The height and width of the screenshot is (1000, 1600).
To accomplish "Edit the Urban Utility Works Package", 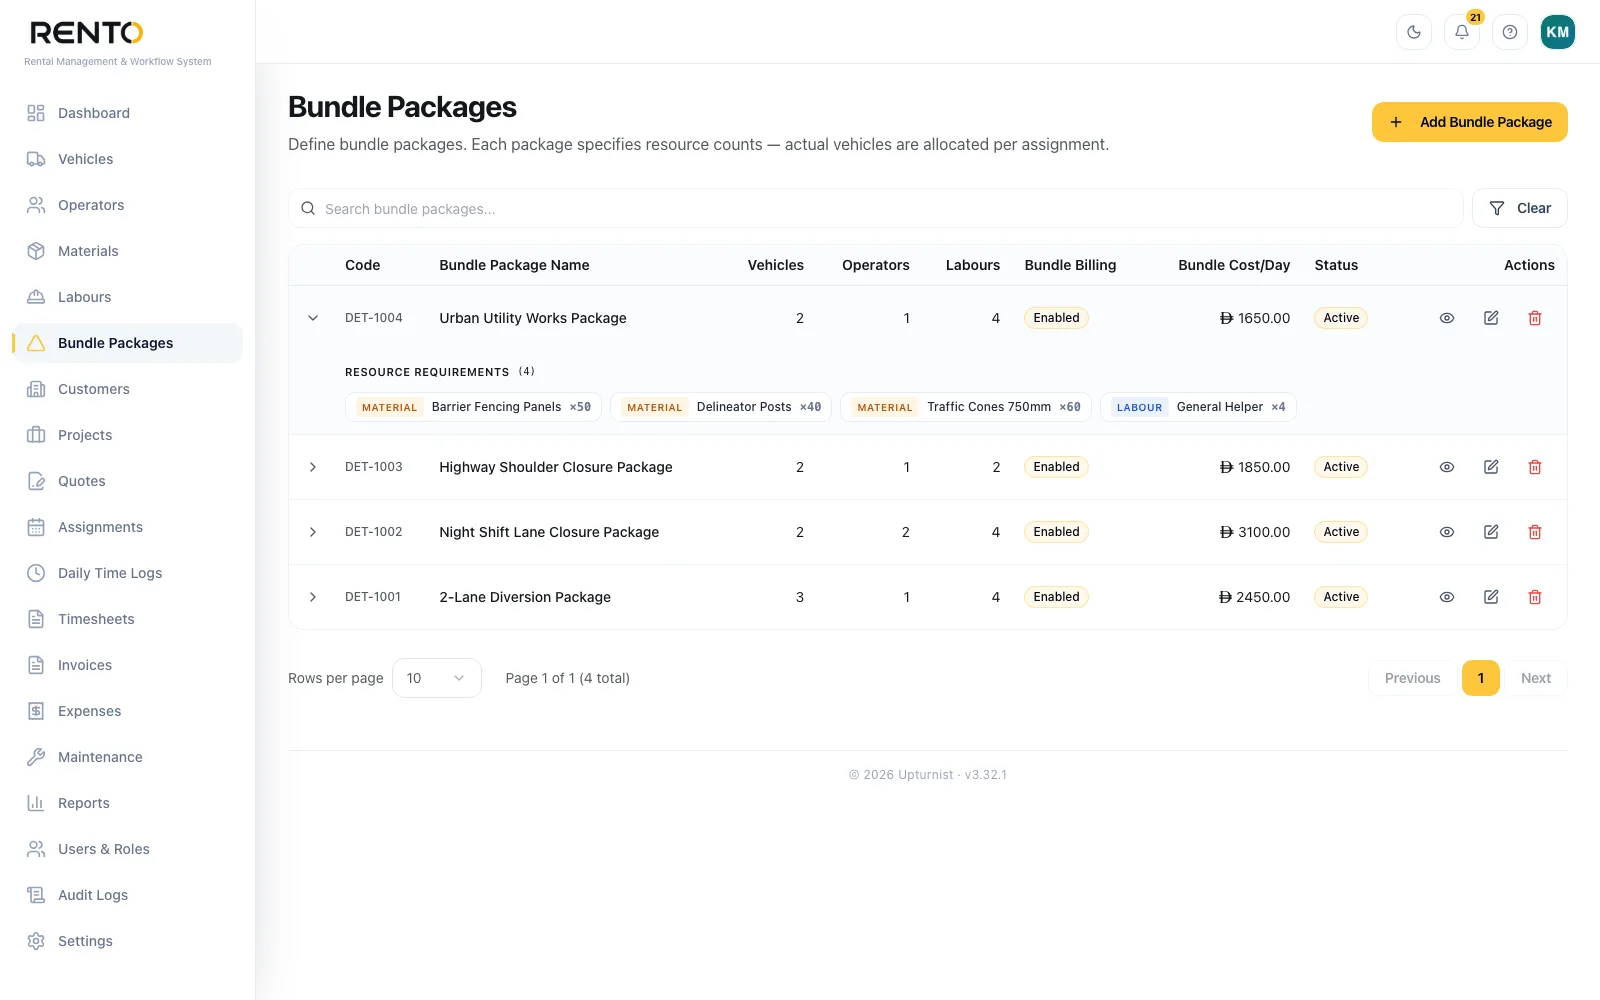I will click(1491, 318).
